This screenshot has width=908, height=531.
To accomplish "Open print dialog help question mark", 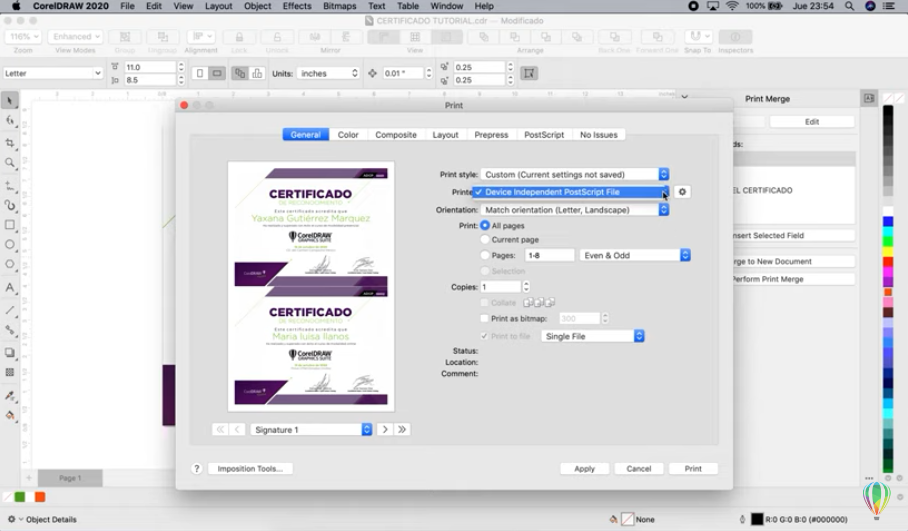I will 196,468.
